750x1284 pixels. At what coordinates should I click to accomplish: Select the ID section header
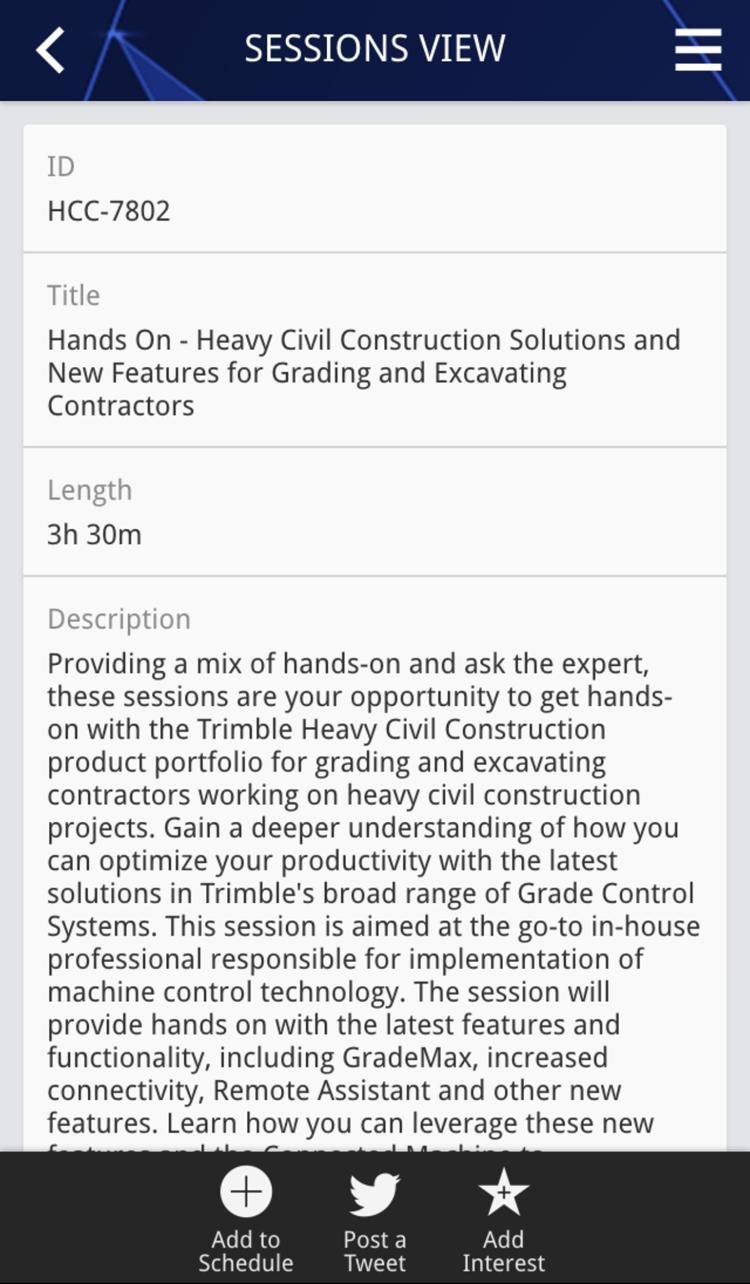click(60, 166)
